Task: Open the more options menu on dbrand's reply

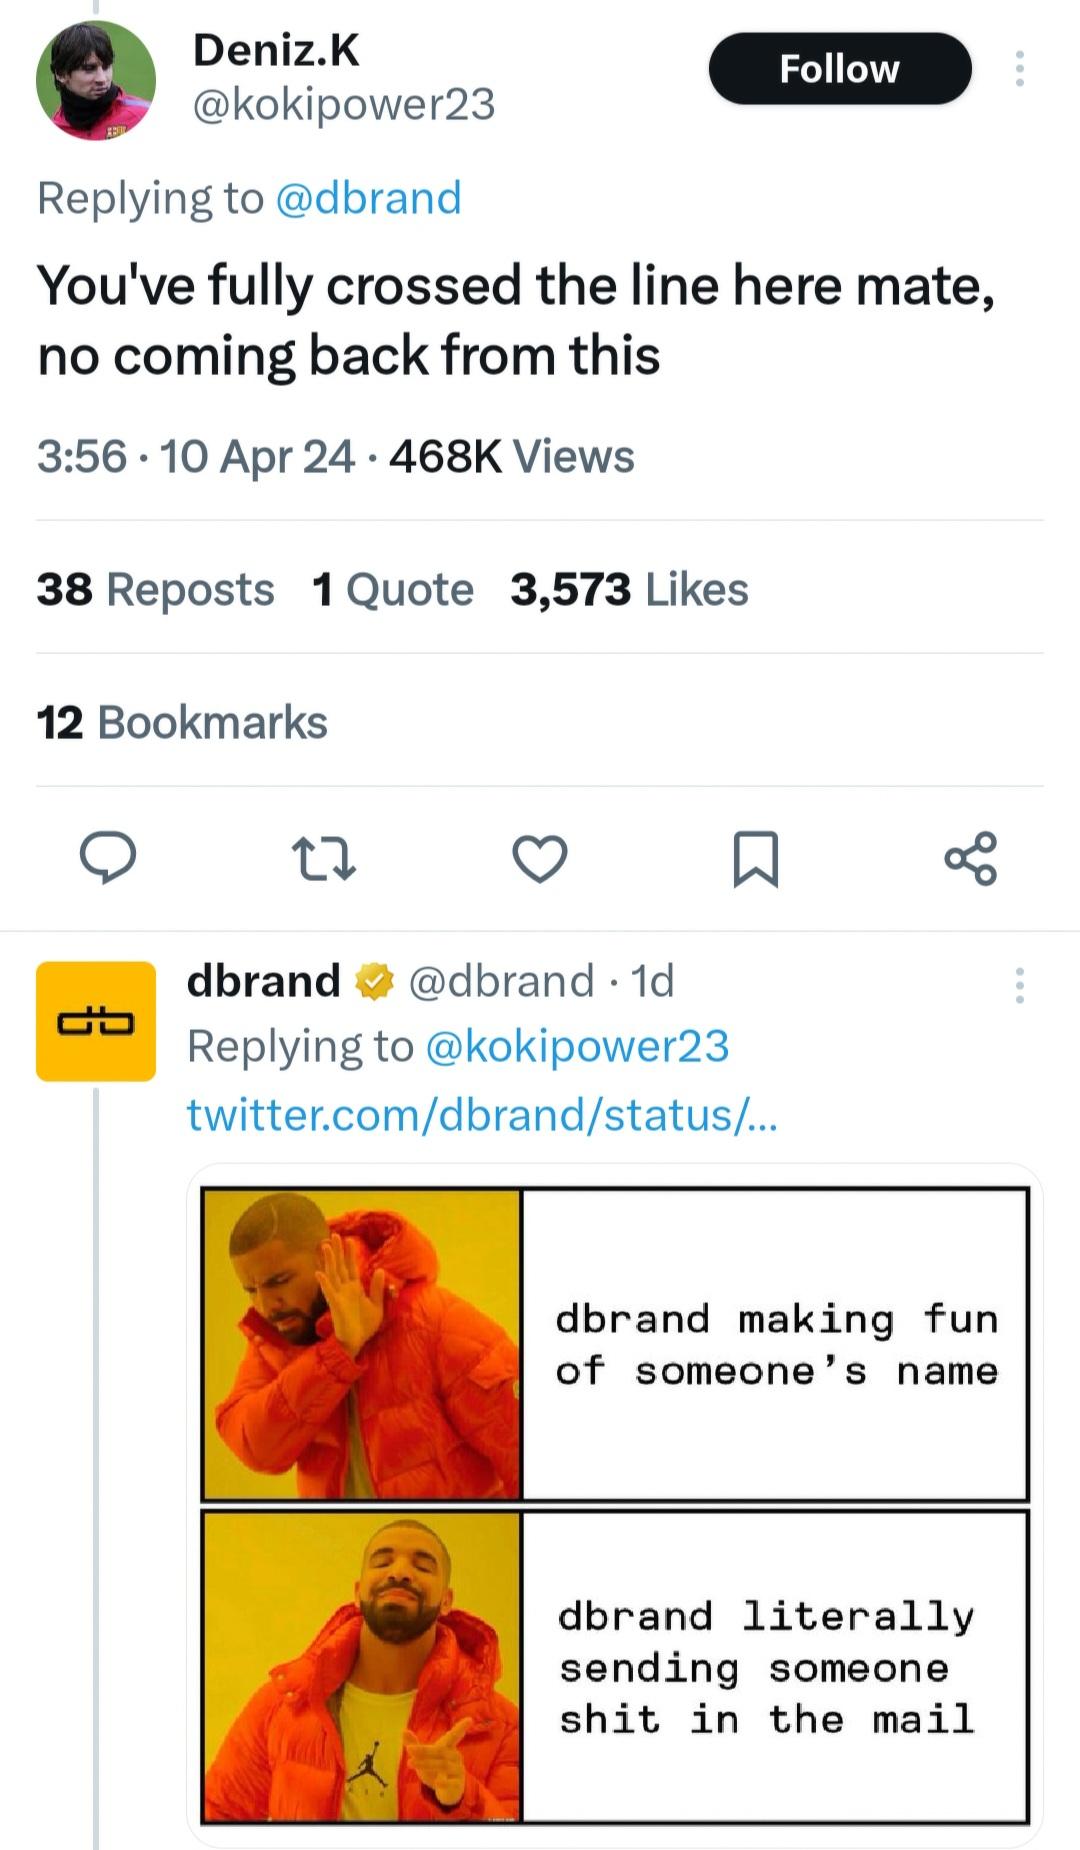Action: pos(1021,985)
